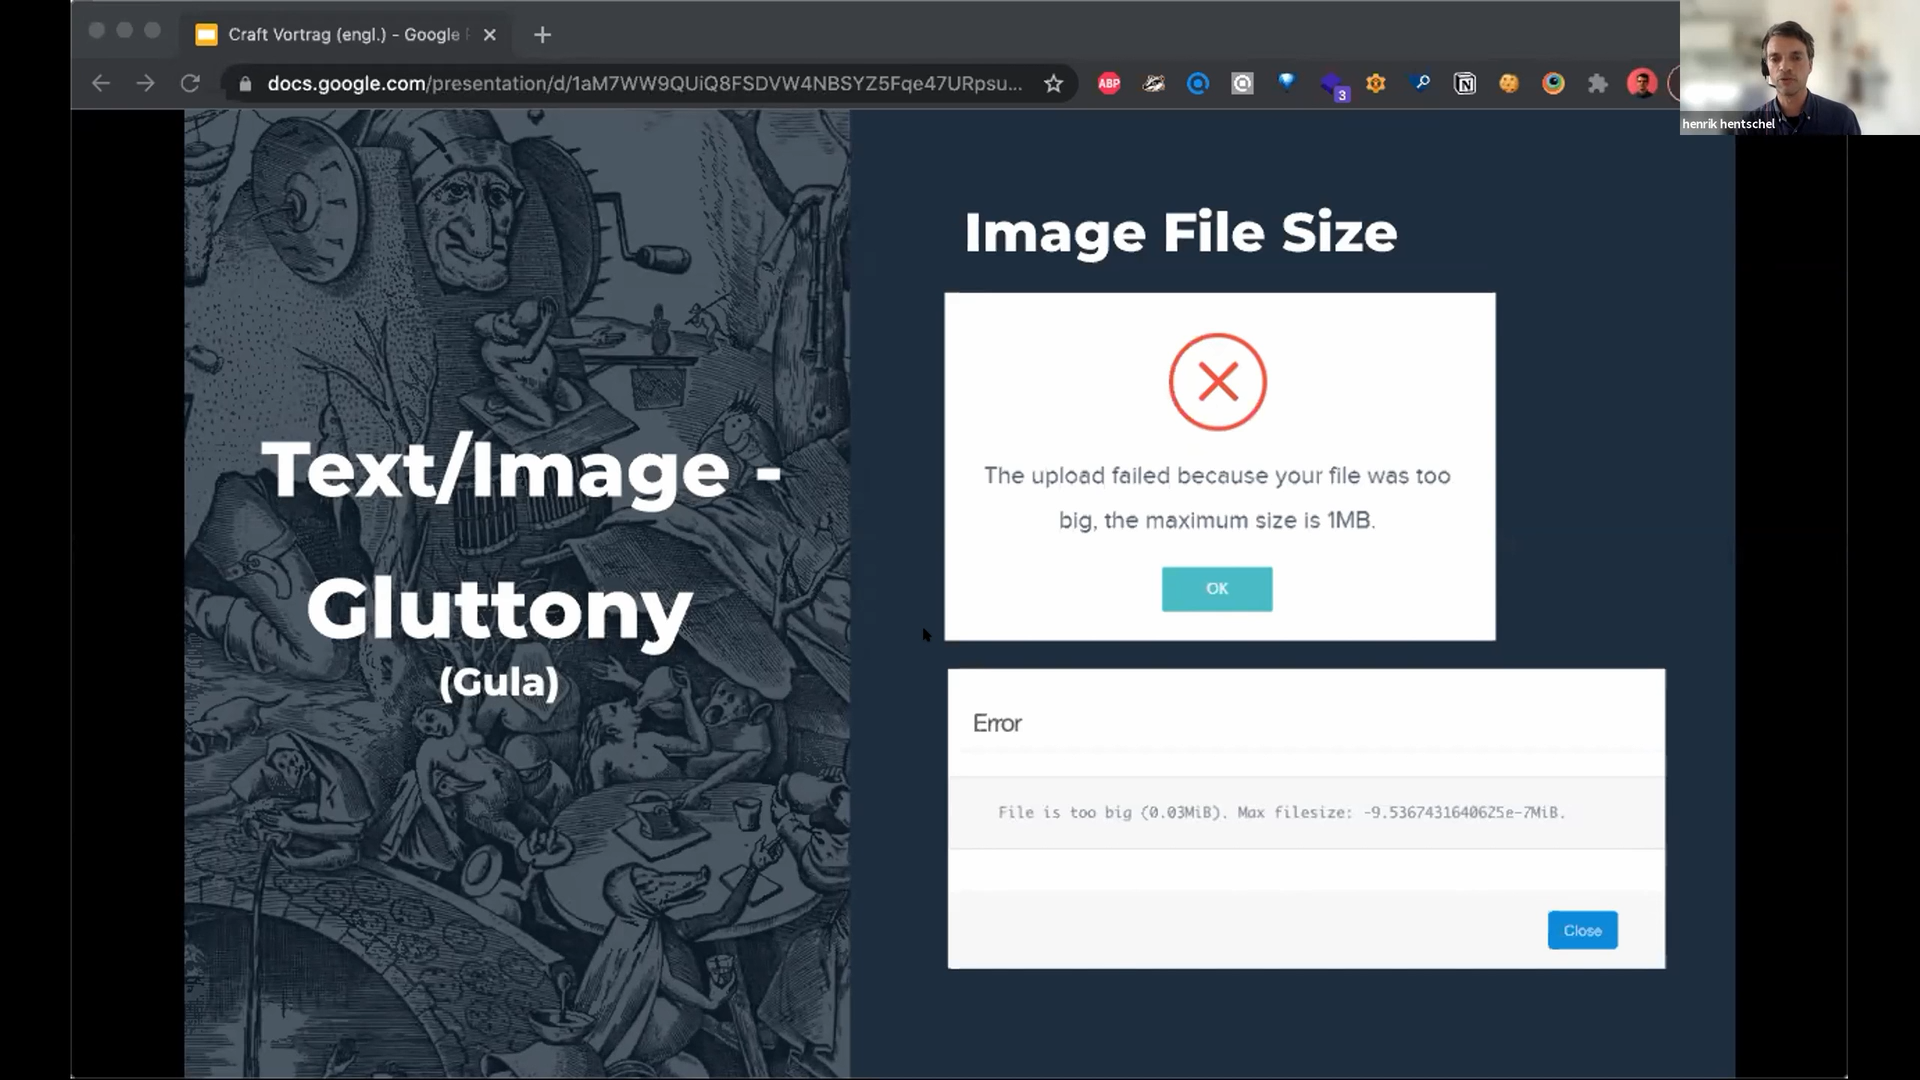Open the Notion web clipper extension
The width and height of the screenshot is (1920, 1080).
[x=1465, y=84]
